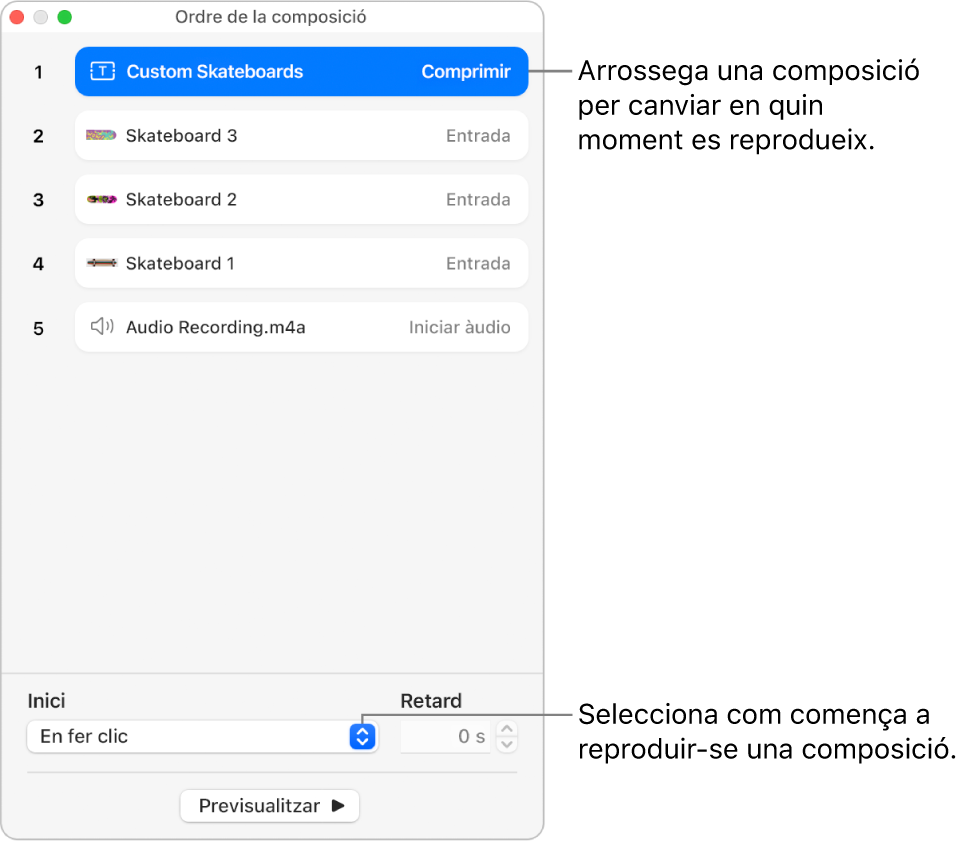Select the Audio Recording.m4a build row
This screenshot has width=969, height=841.
tap(302, 328)
